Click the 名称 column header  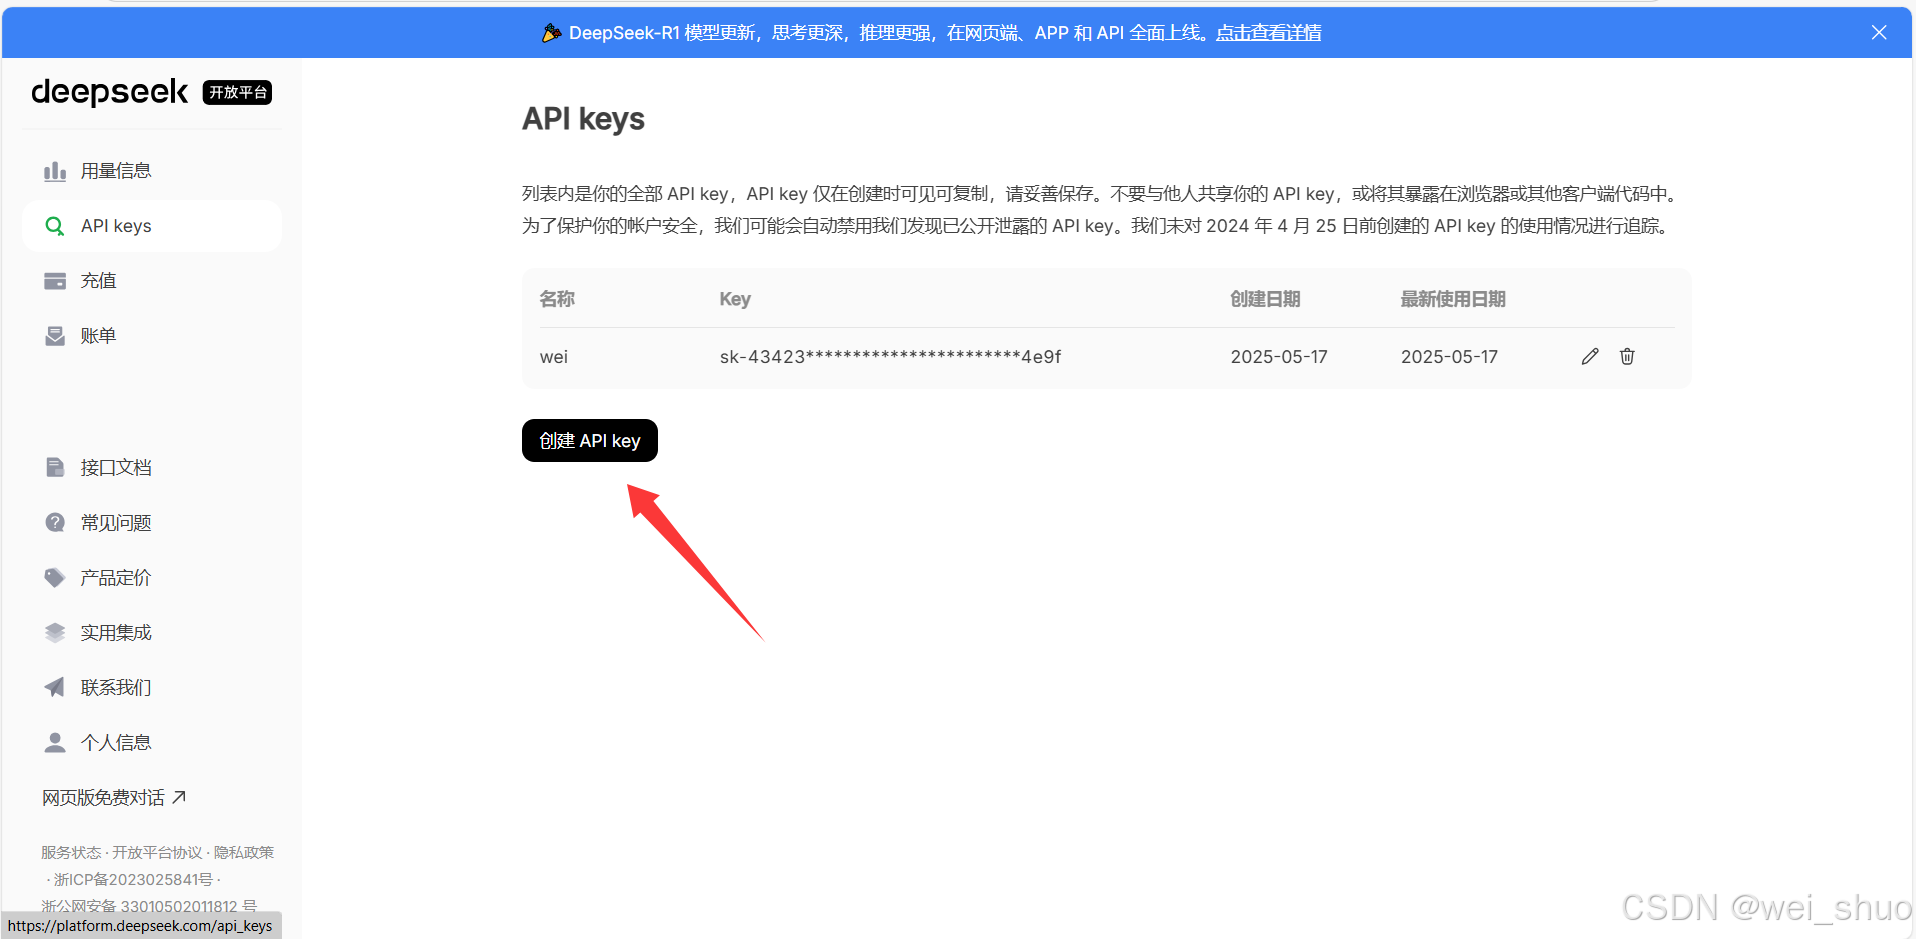pyautogui.click(x=557, y=299)
